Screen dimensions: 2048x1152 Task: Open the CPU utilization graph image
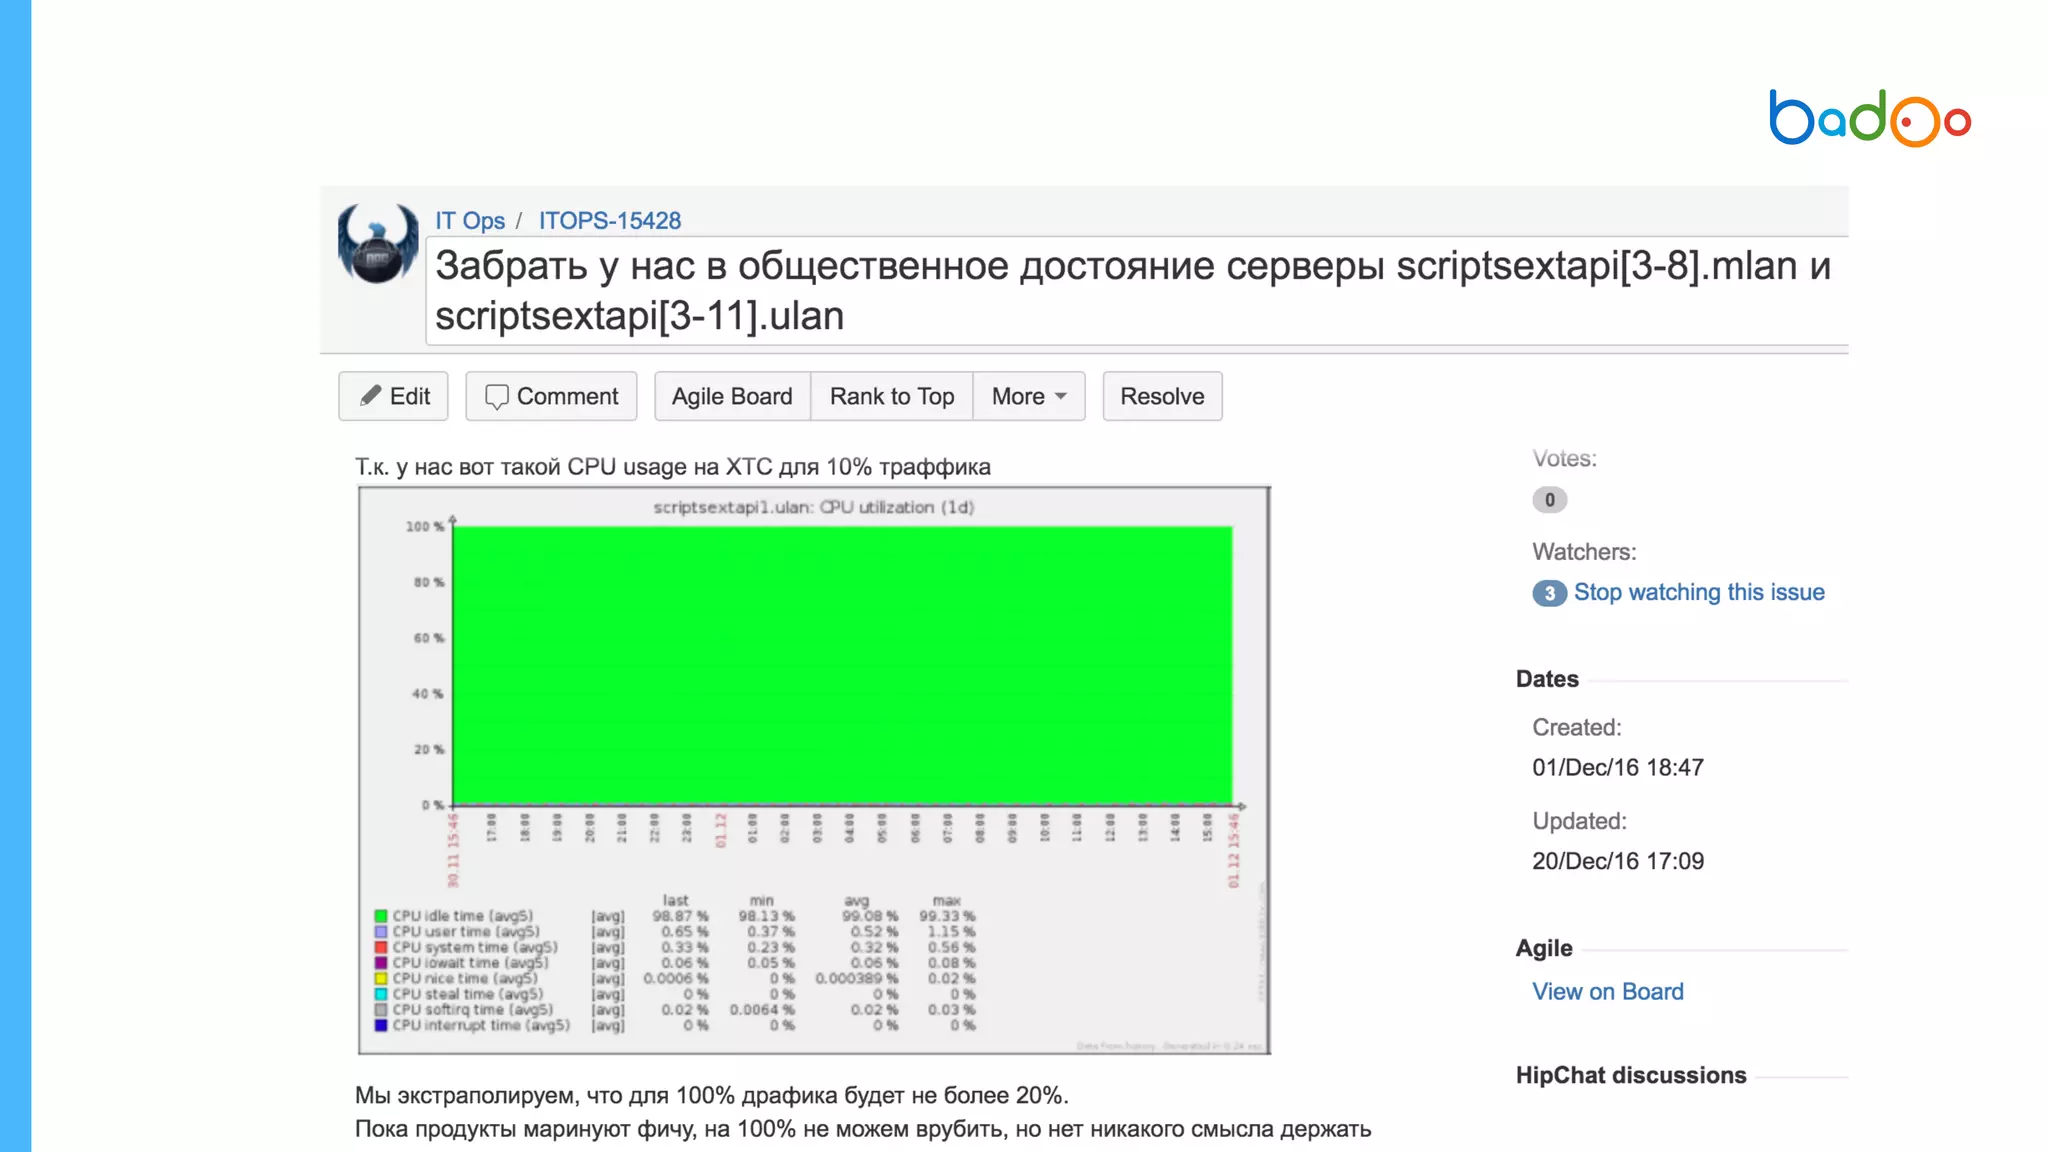[814, 770]
